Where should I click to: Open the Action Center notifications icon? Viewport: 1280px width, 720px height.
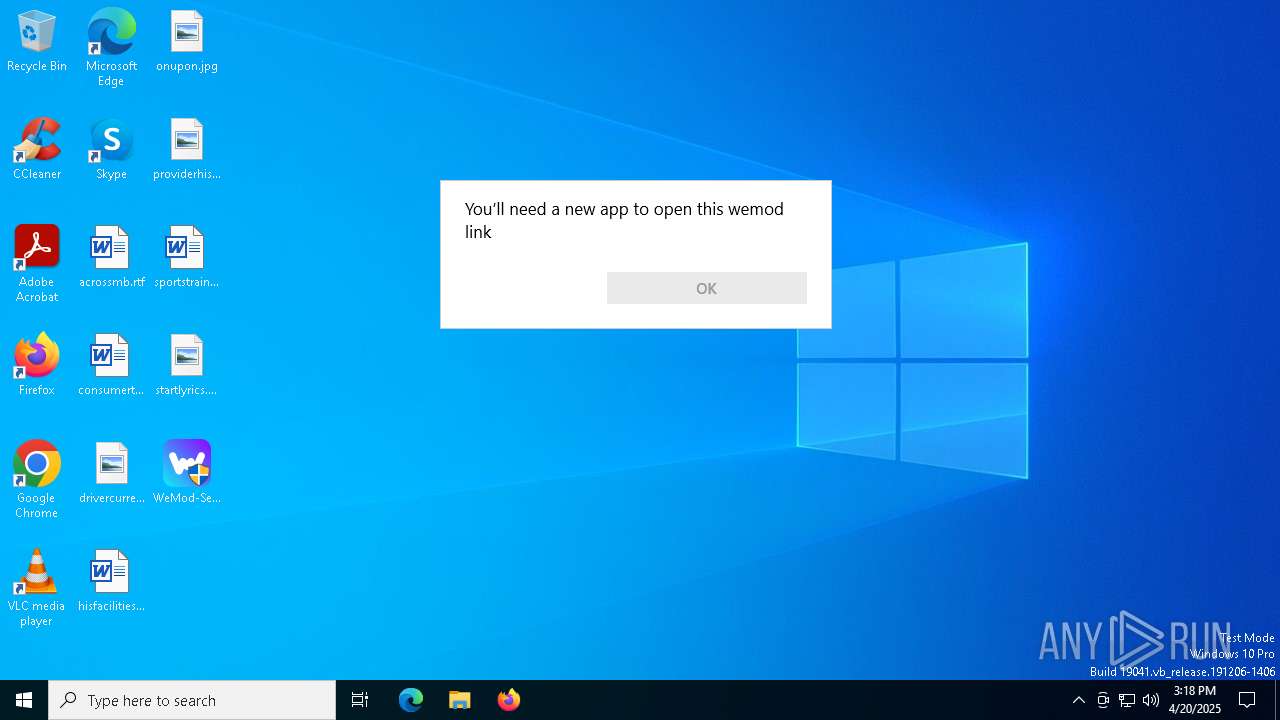coord(1247,700)
